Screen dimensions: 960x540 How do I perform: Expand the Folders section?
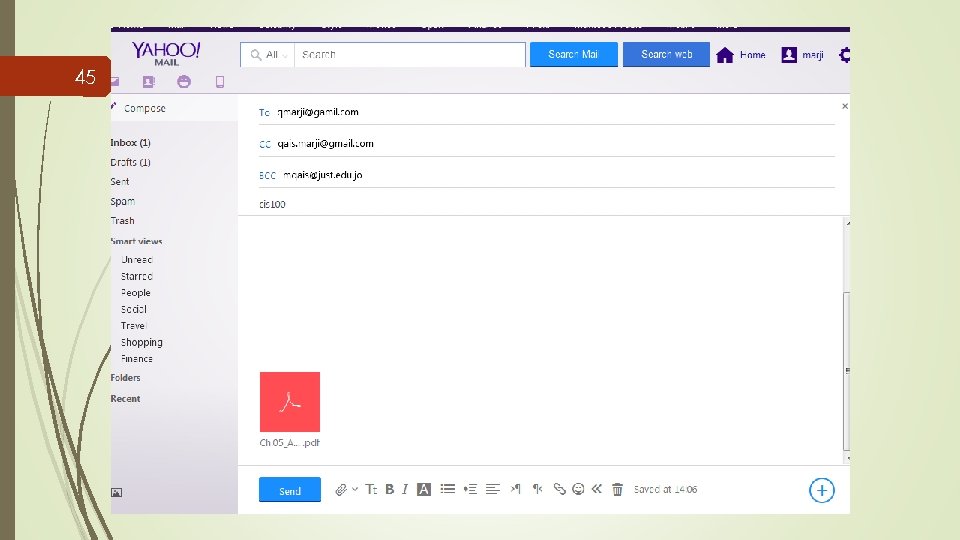coord(126,378)
